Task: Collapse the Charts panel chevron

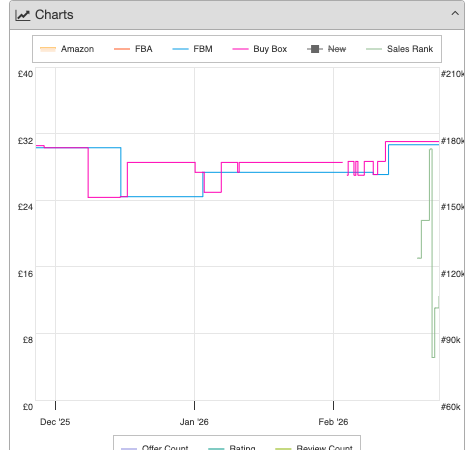Action: pyautogui.click(x=455, y=14)
